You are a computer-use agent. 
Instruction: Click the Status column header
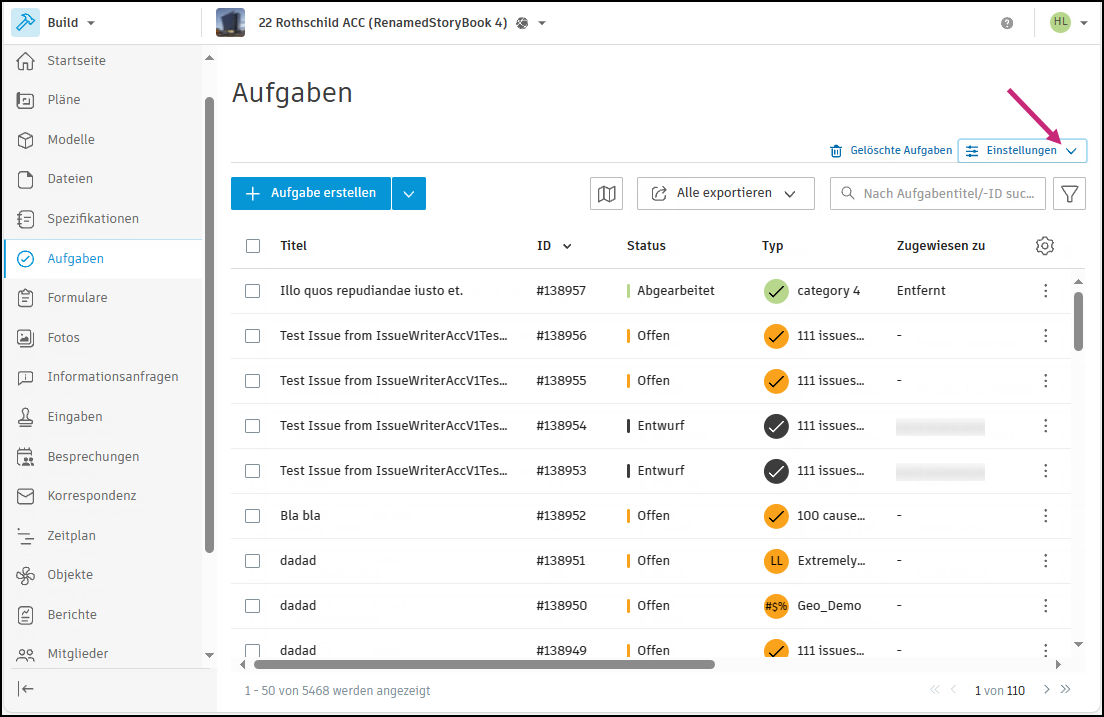646,246
